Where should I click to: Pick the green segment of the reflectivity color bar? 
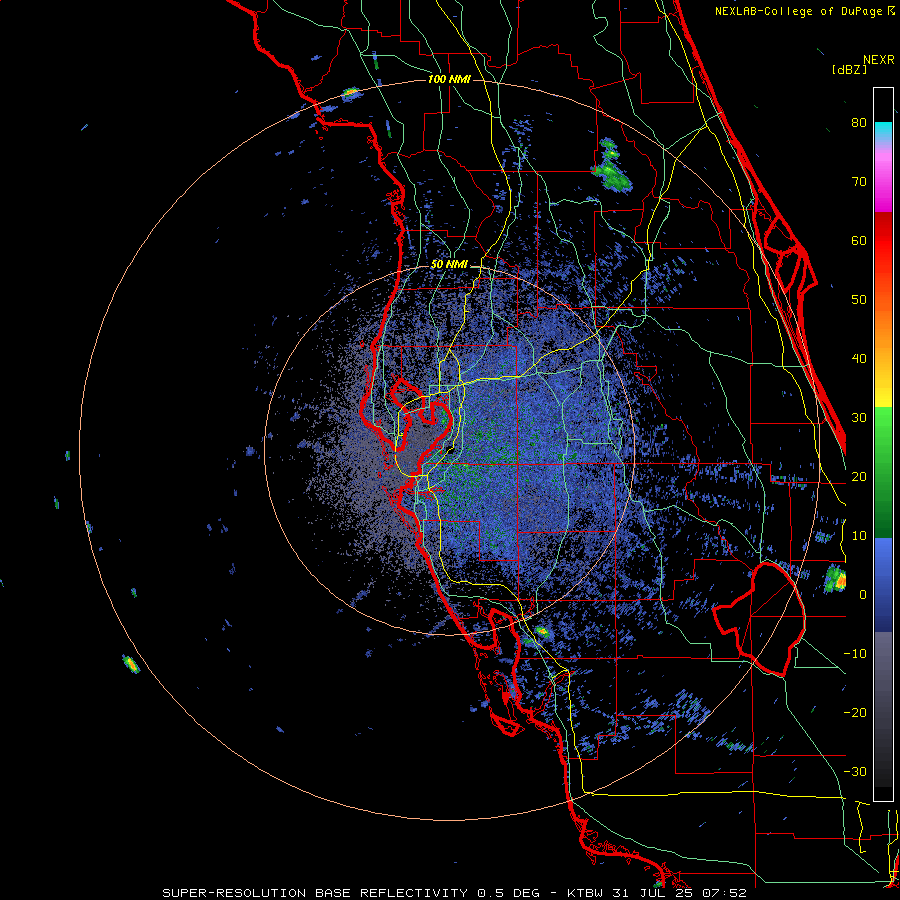[x=883, y=472]
